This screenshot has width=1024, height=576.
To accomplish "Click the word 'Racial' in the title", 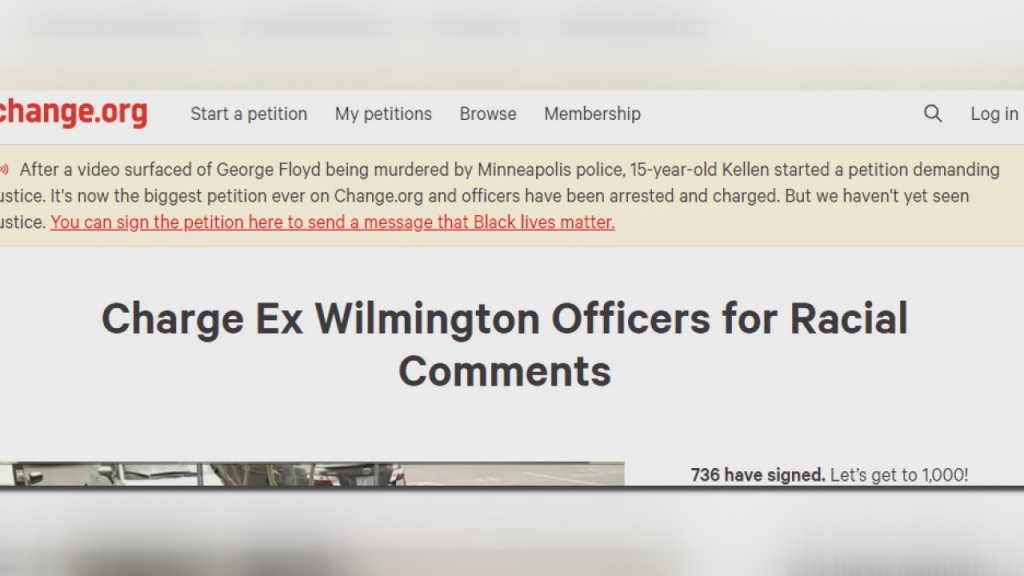I will tap(849, 319).
